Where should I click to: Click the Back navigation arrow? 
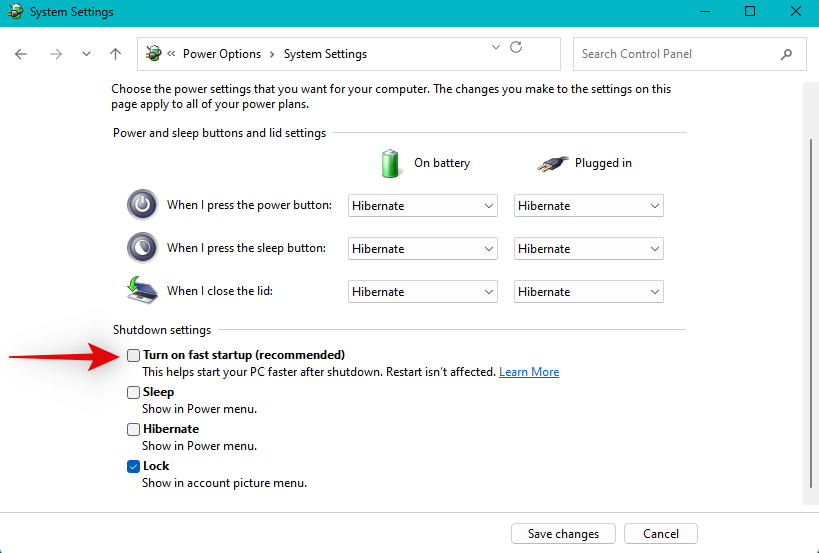click(x=21, y=54)
